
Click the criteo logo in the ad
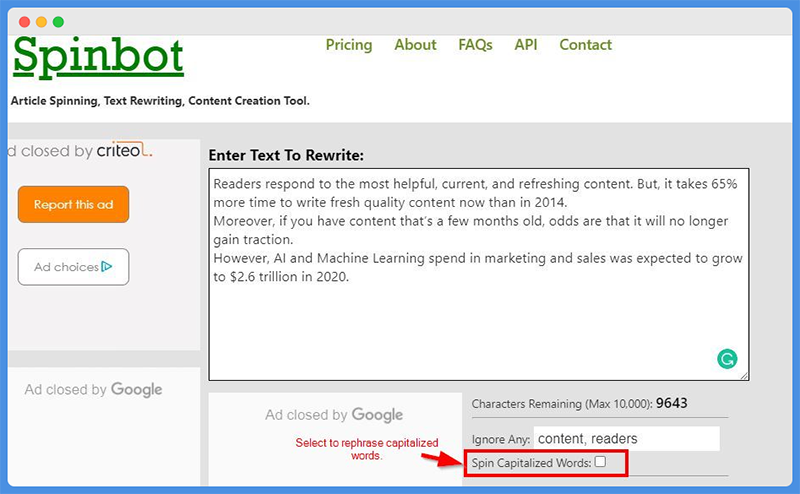(x=124, y=150)
